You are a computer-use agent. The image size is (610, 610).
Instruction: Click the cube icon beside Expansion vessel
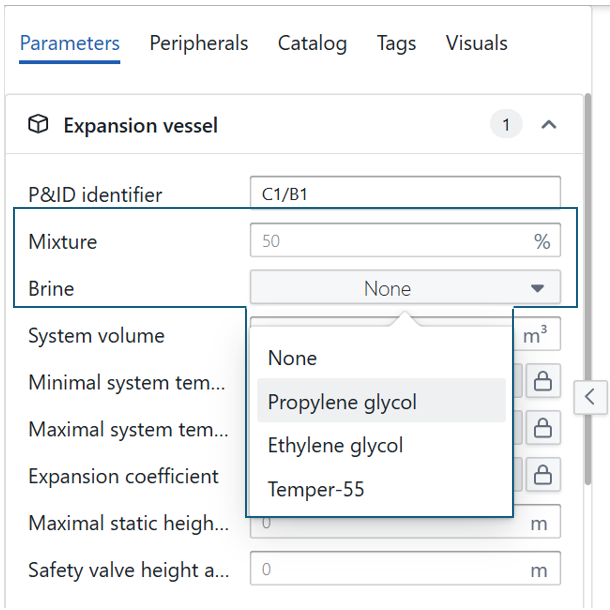[x=38, y=125]
